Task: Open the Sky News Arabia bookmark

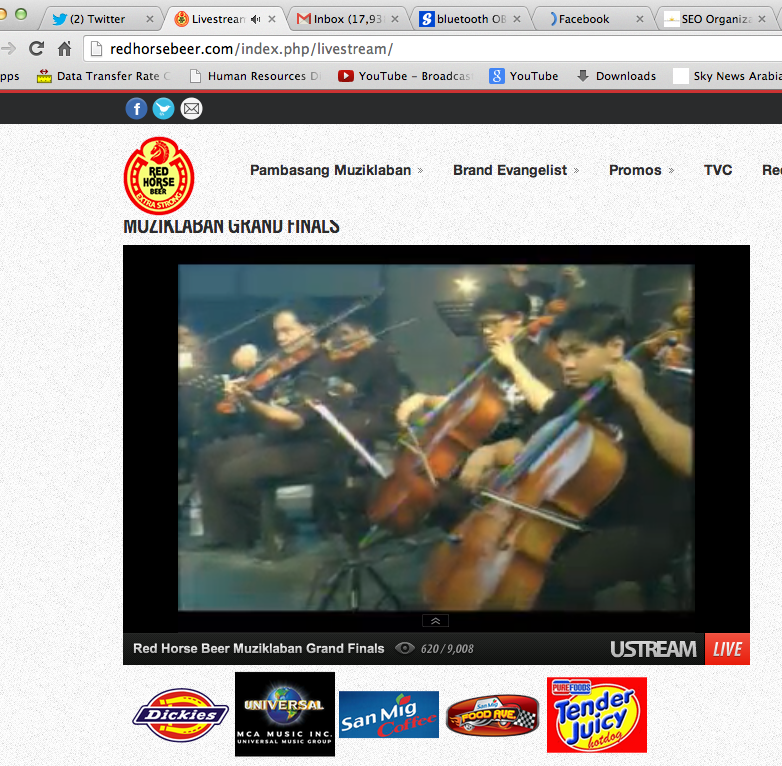Action: [727, 76]
